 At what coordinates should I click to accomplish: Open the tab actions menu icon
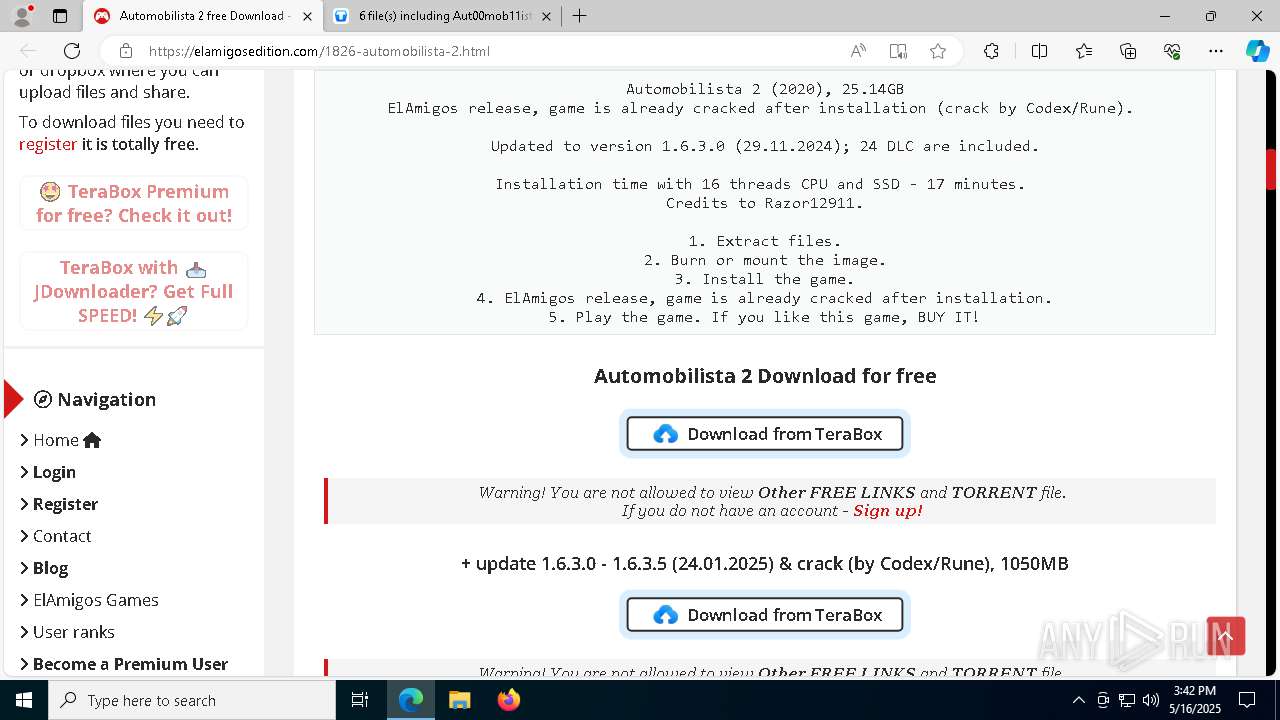point(60,16)
